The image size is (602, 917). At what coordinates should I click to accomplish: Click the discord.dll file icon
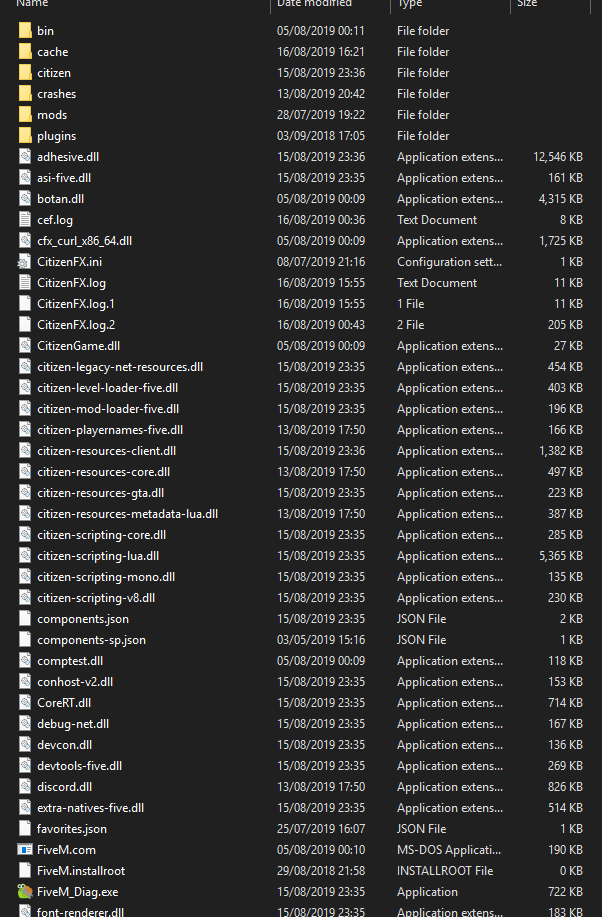pyautogui.click(x=25, y=787)
